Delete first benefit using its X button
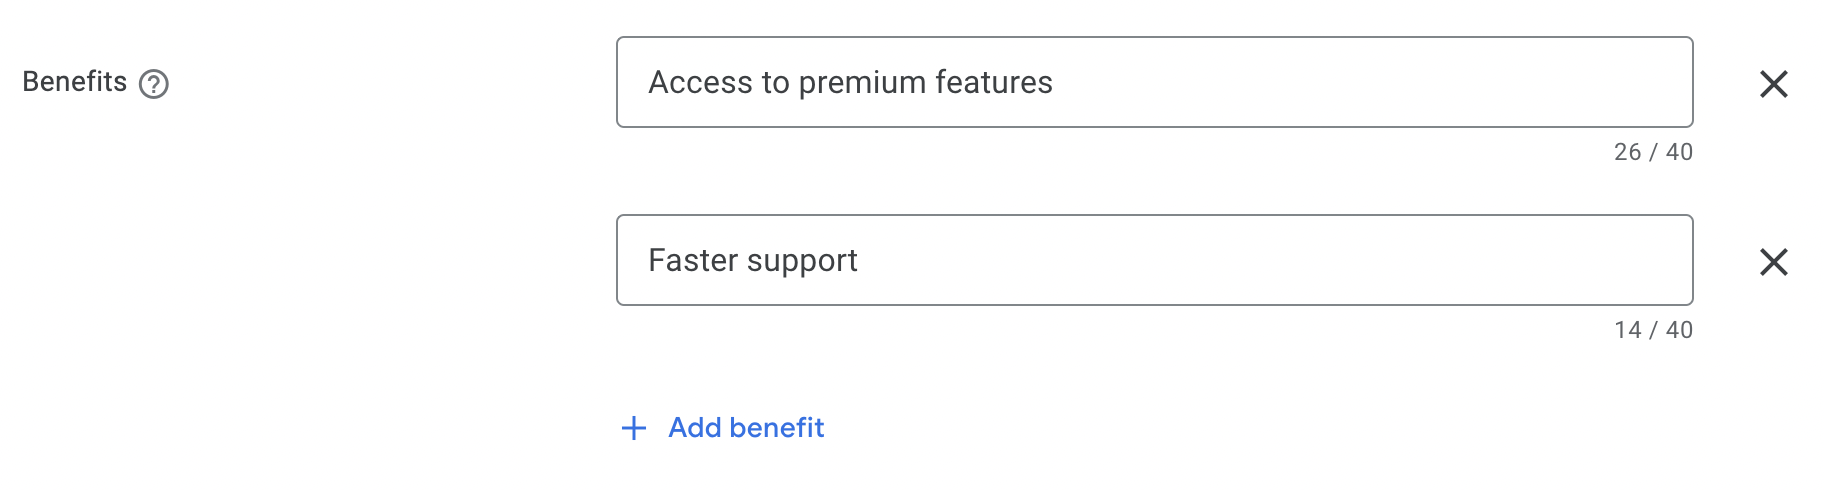Viewport: 1824px width, 490px height. coord(1773,84)
